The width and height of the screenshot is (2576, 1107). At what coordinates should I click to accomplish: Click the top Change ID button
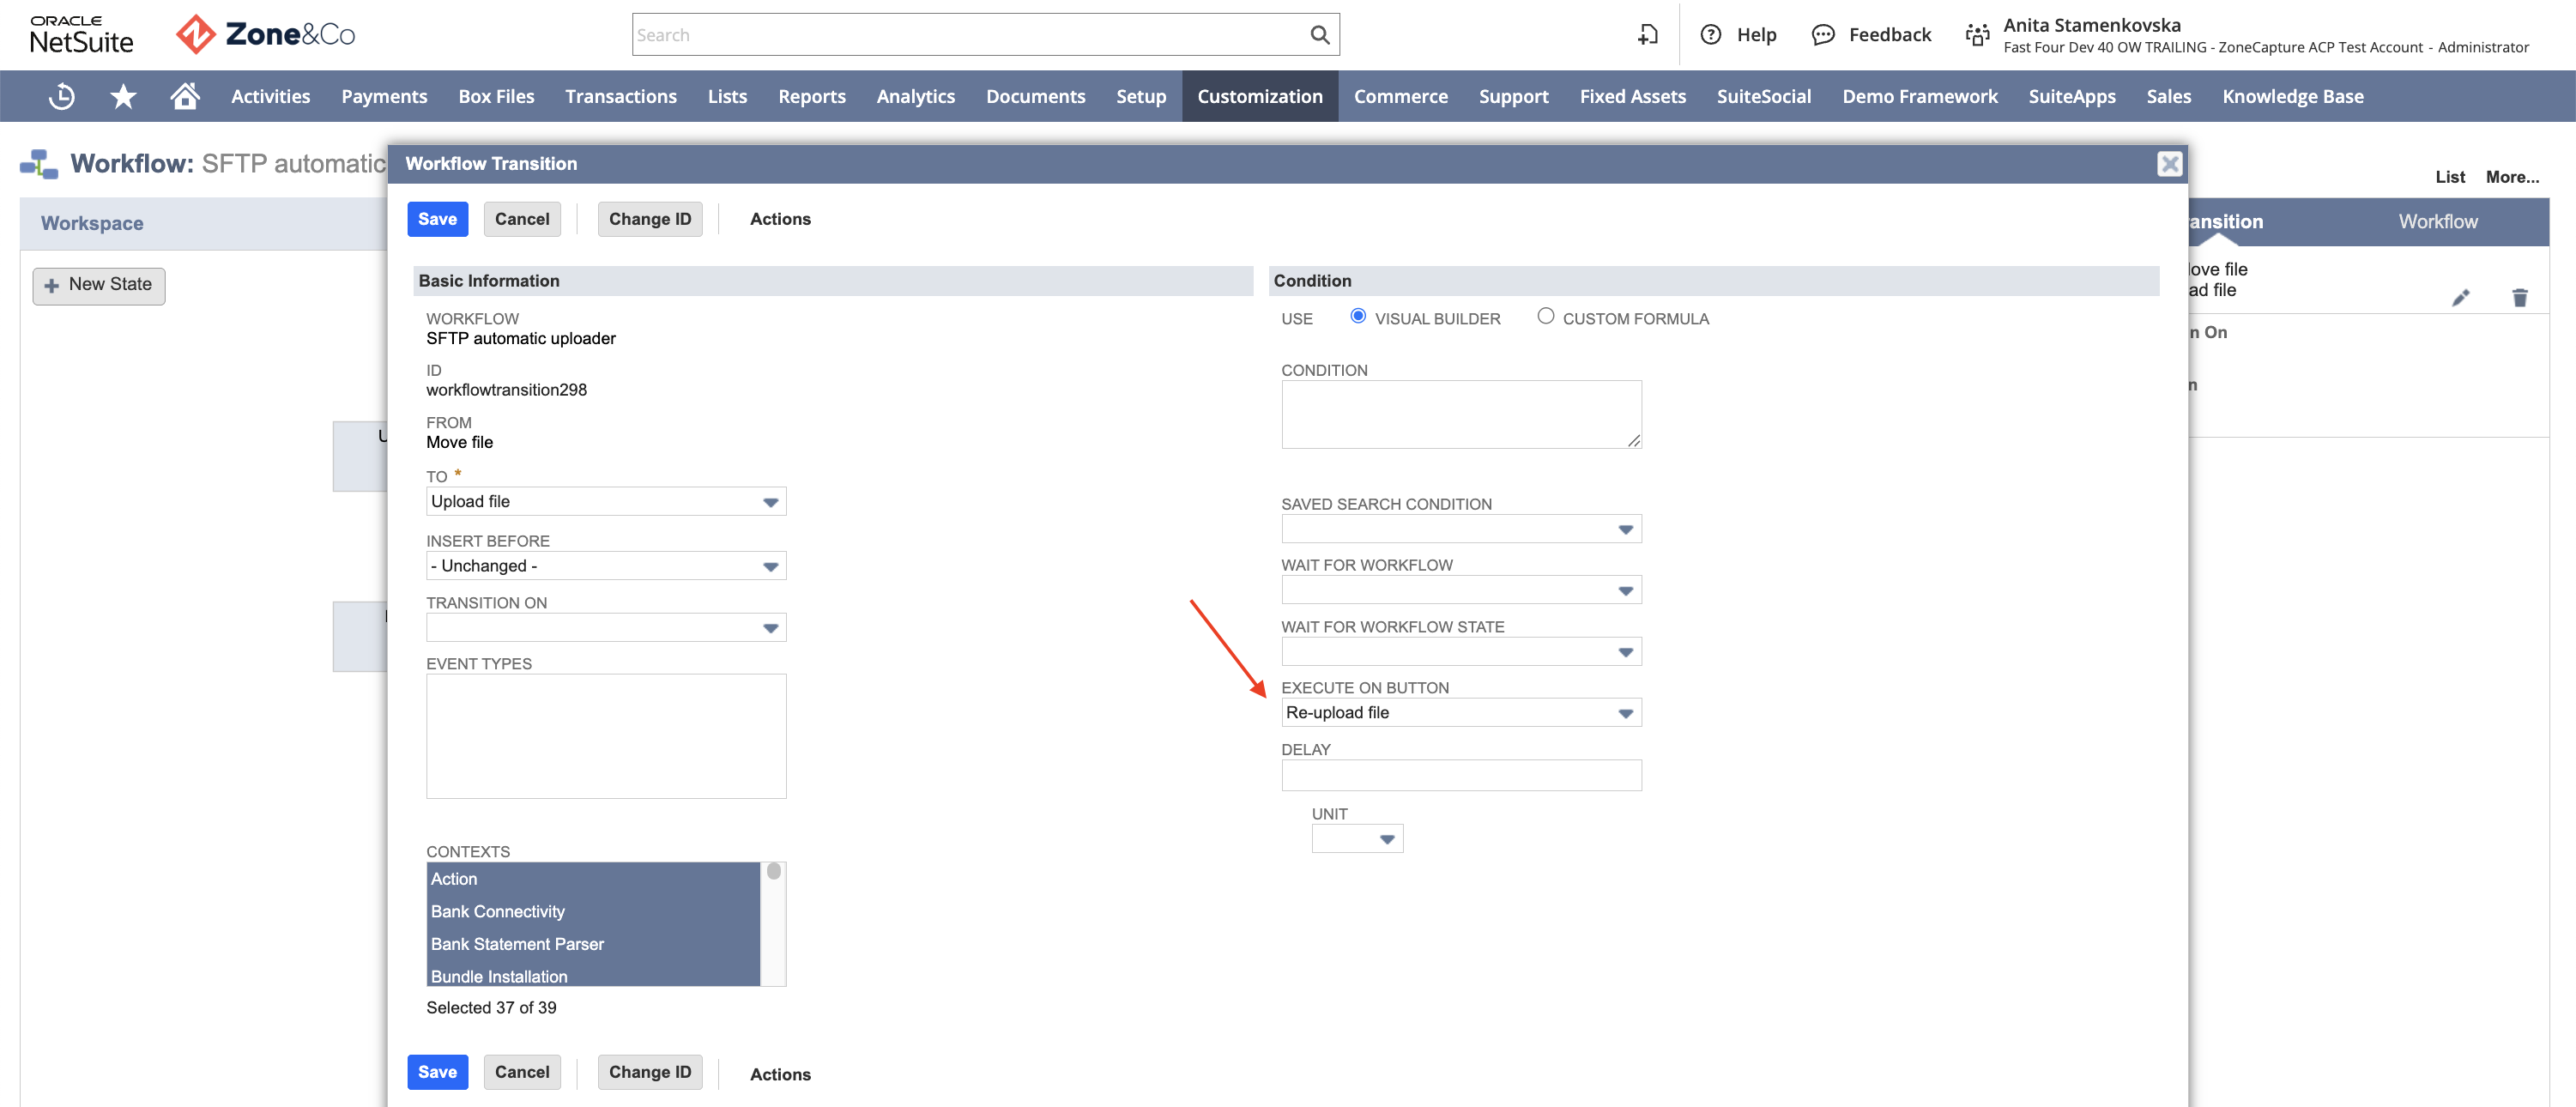point(649,219)
